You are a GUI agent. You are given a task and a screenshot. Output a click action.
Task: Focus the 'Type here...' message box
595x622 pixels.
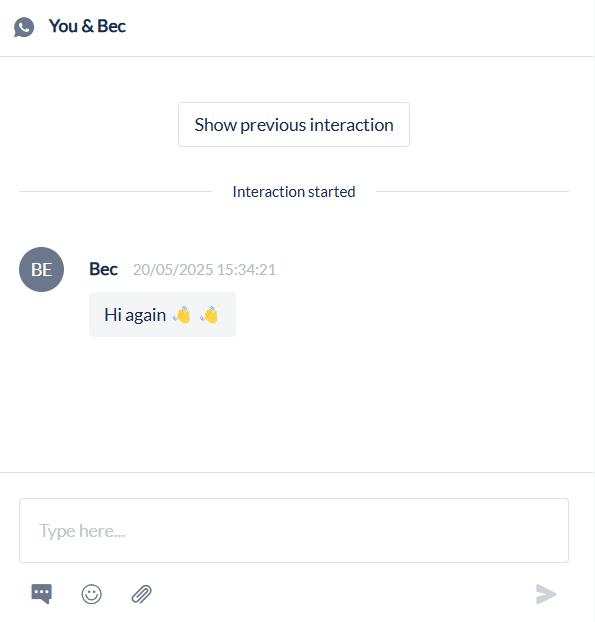[x=294, y=530]
